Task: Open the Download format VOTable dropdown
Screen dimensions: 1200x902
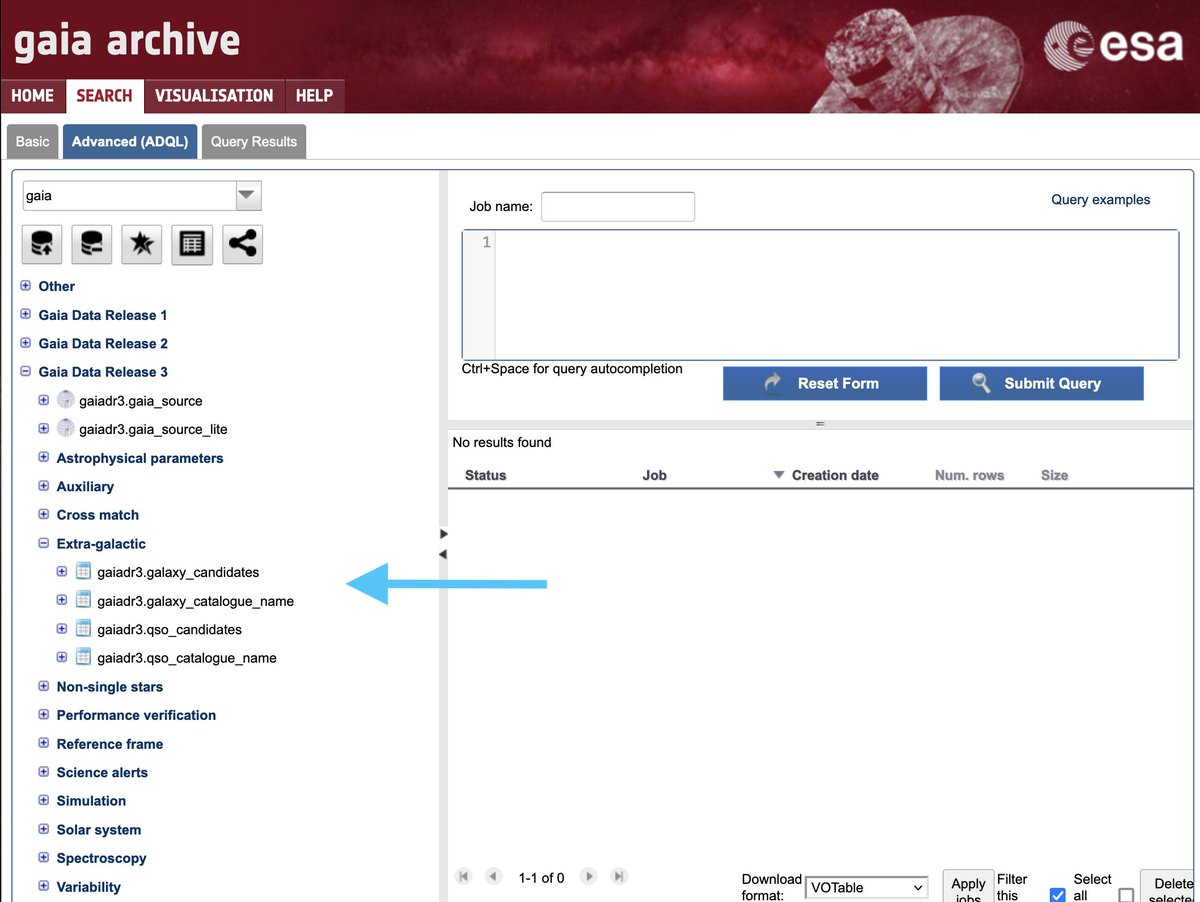Action: pos(866,887)
